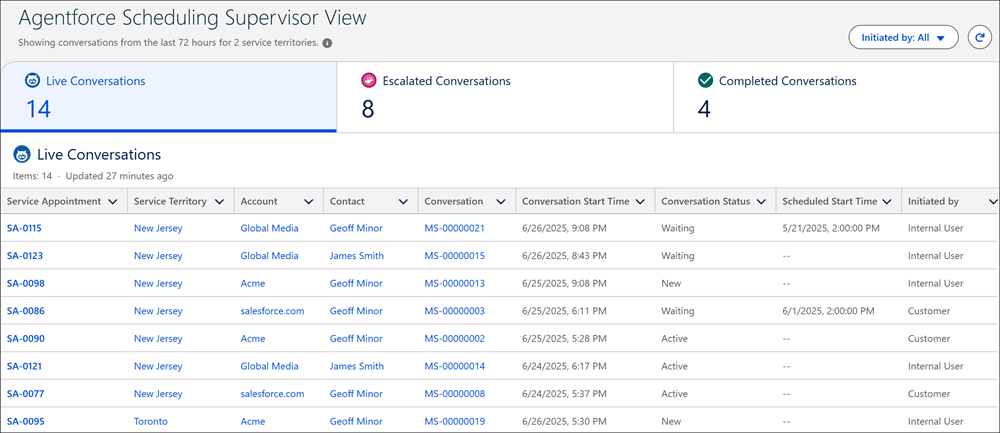Click the Updated 27 minutes ago text
This screenshot has height=433, width=1000.
coord(119,176)
